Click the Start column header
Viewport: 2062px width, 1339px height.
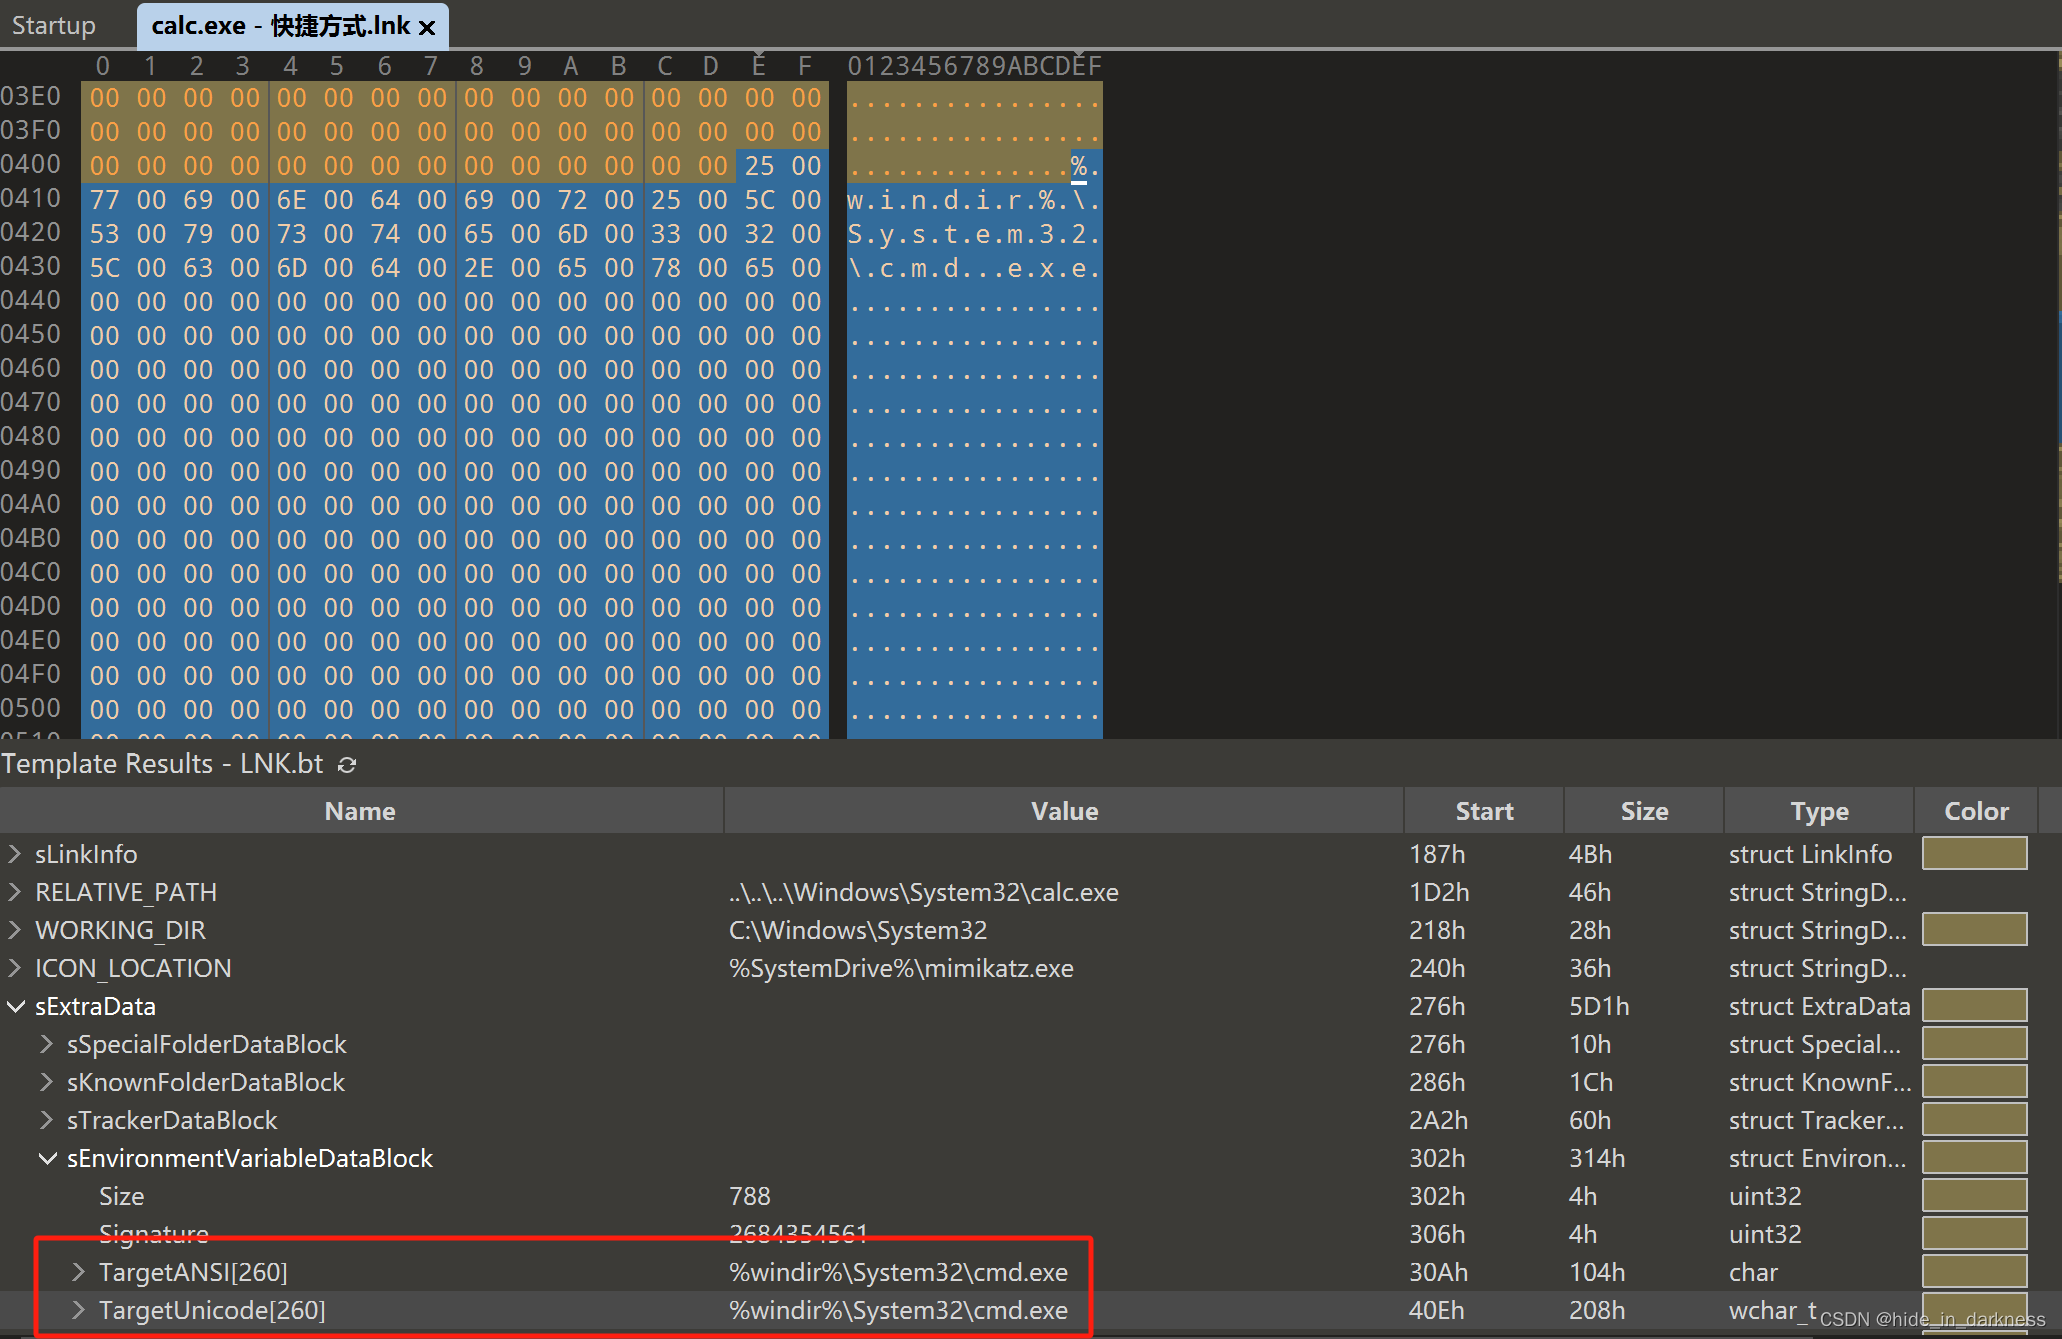pyautogui.click(x=1484, y=811)
